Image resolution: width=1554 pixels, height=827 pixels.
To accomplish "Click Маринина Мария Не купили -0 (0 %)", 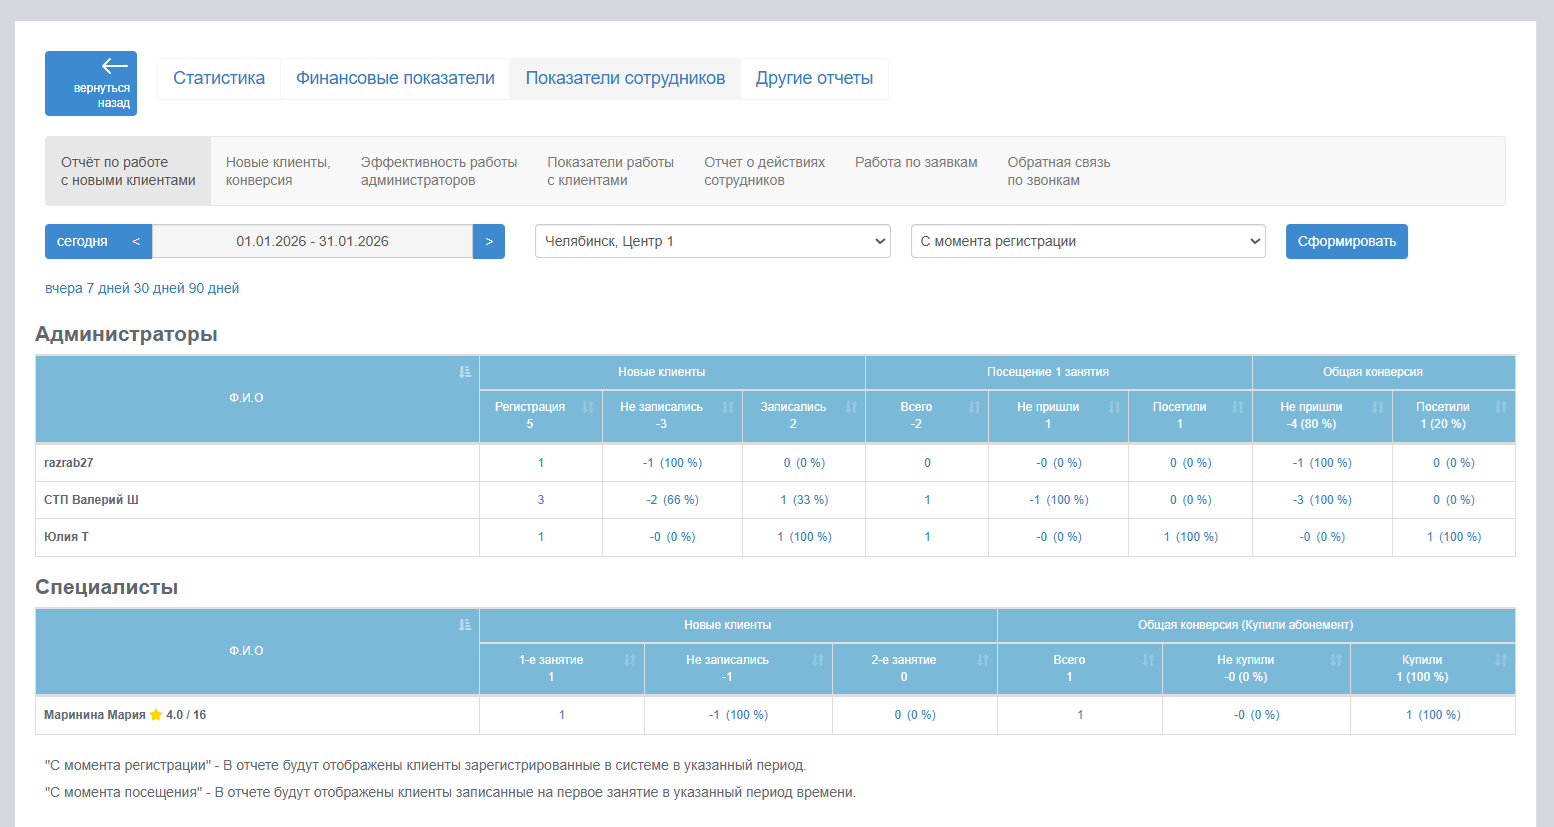I will click(1256, 715).
